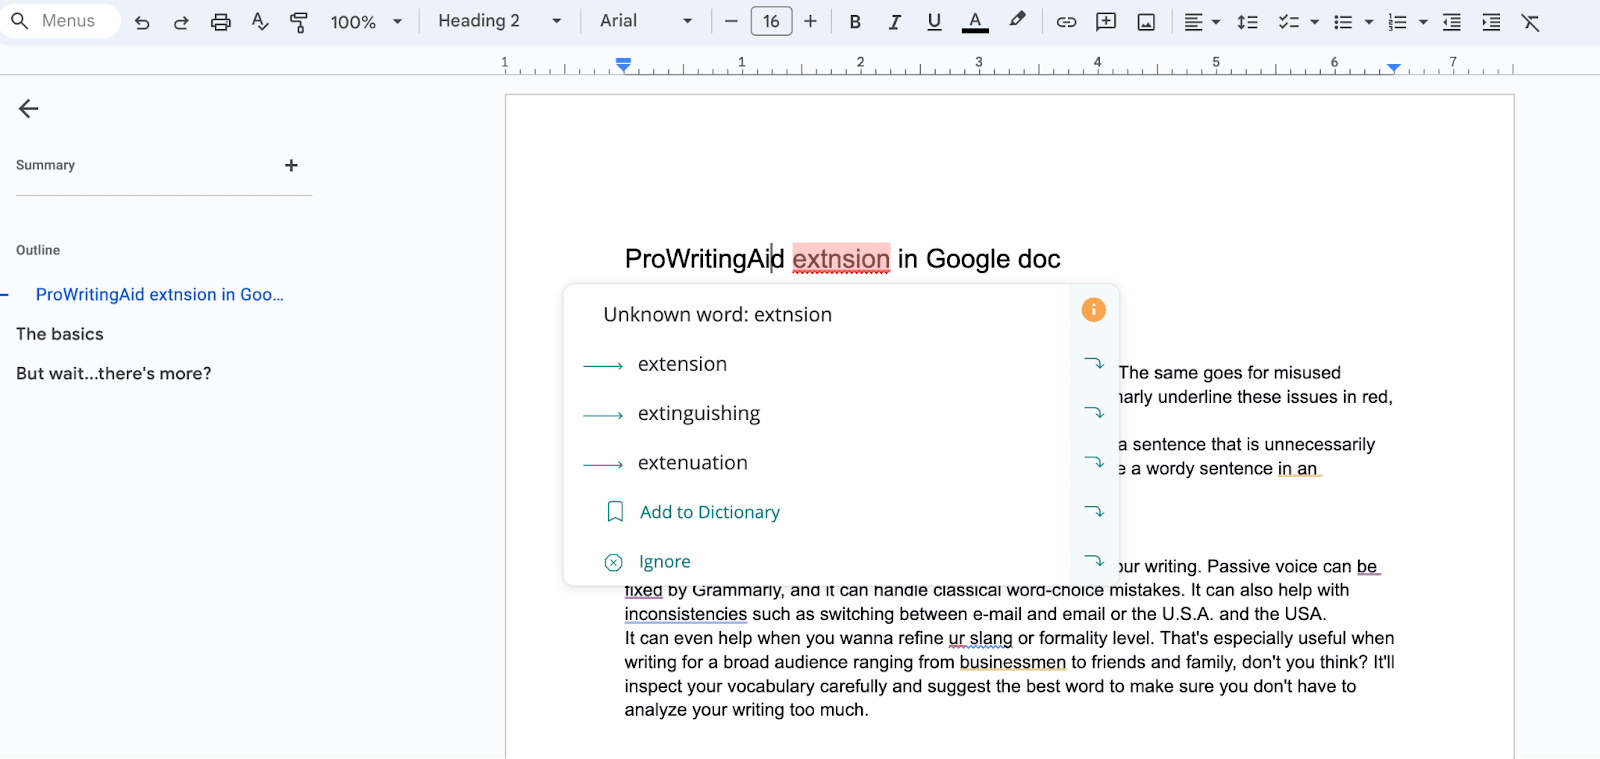Toggle italic formatting
Screen dimensions: 1600x759
[894, 22]
